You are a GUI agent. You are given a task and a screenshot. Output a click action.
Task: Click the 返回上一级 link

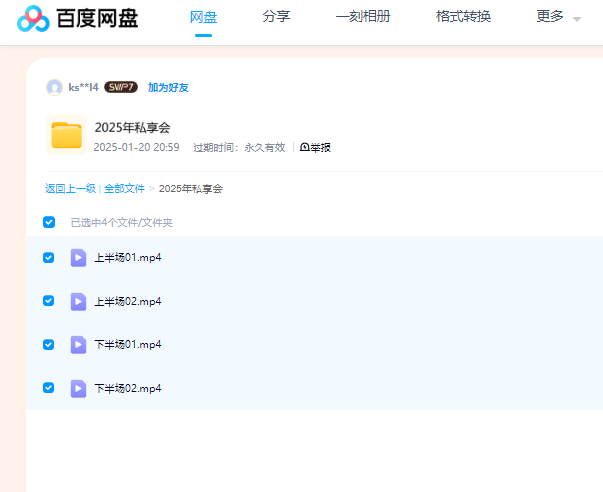point(70,188)
